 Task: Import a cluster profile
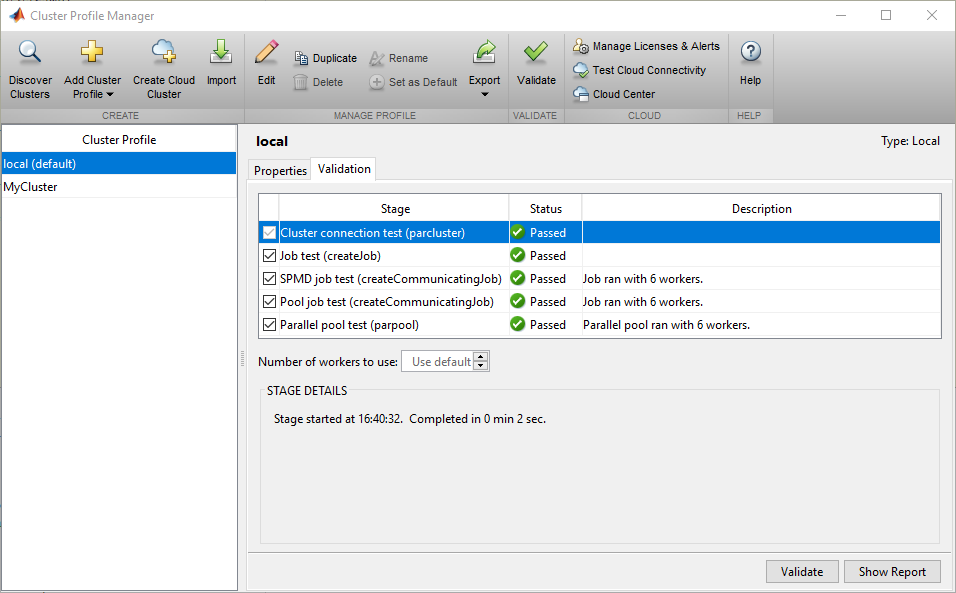tap(221, 60)
